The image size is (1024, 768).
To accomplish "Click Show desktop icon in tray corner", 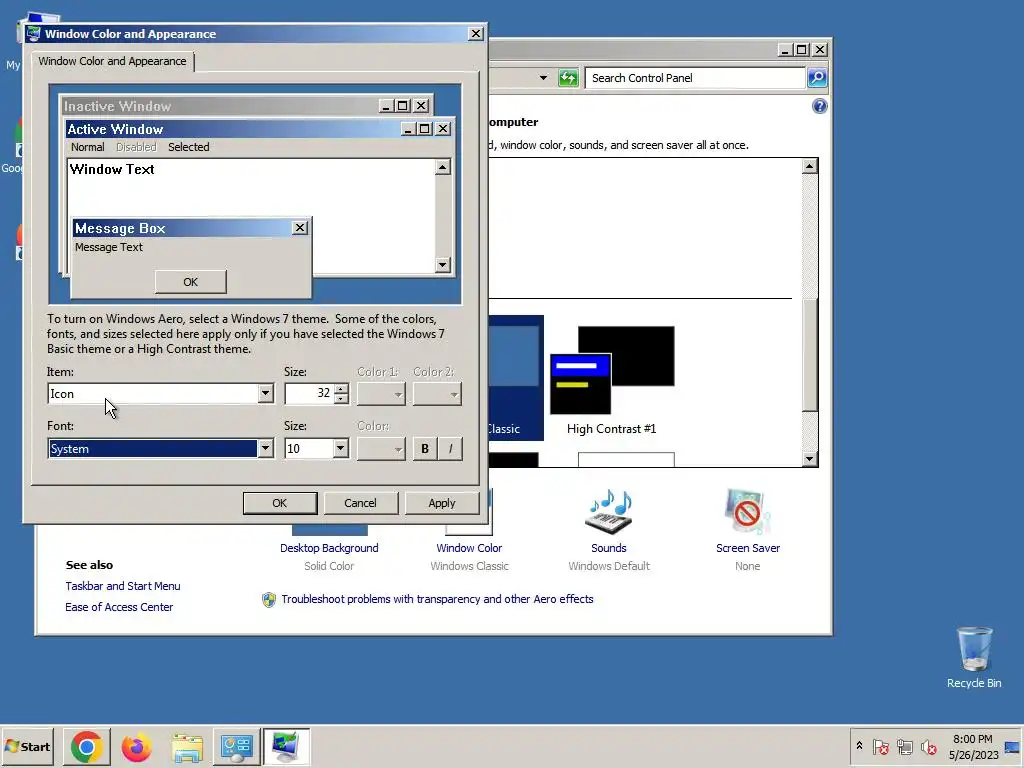I will coord(1013,746).
